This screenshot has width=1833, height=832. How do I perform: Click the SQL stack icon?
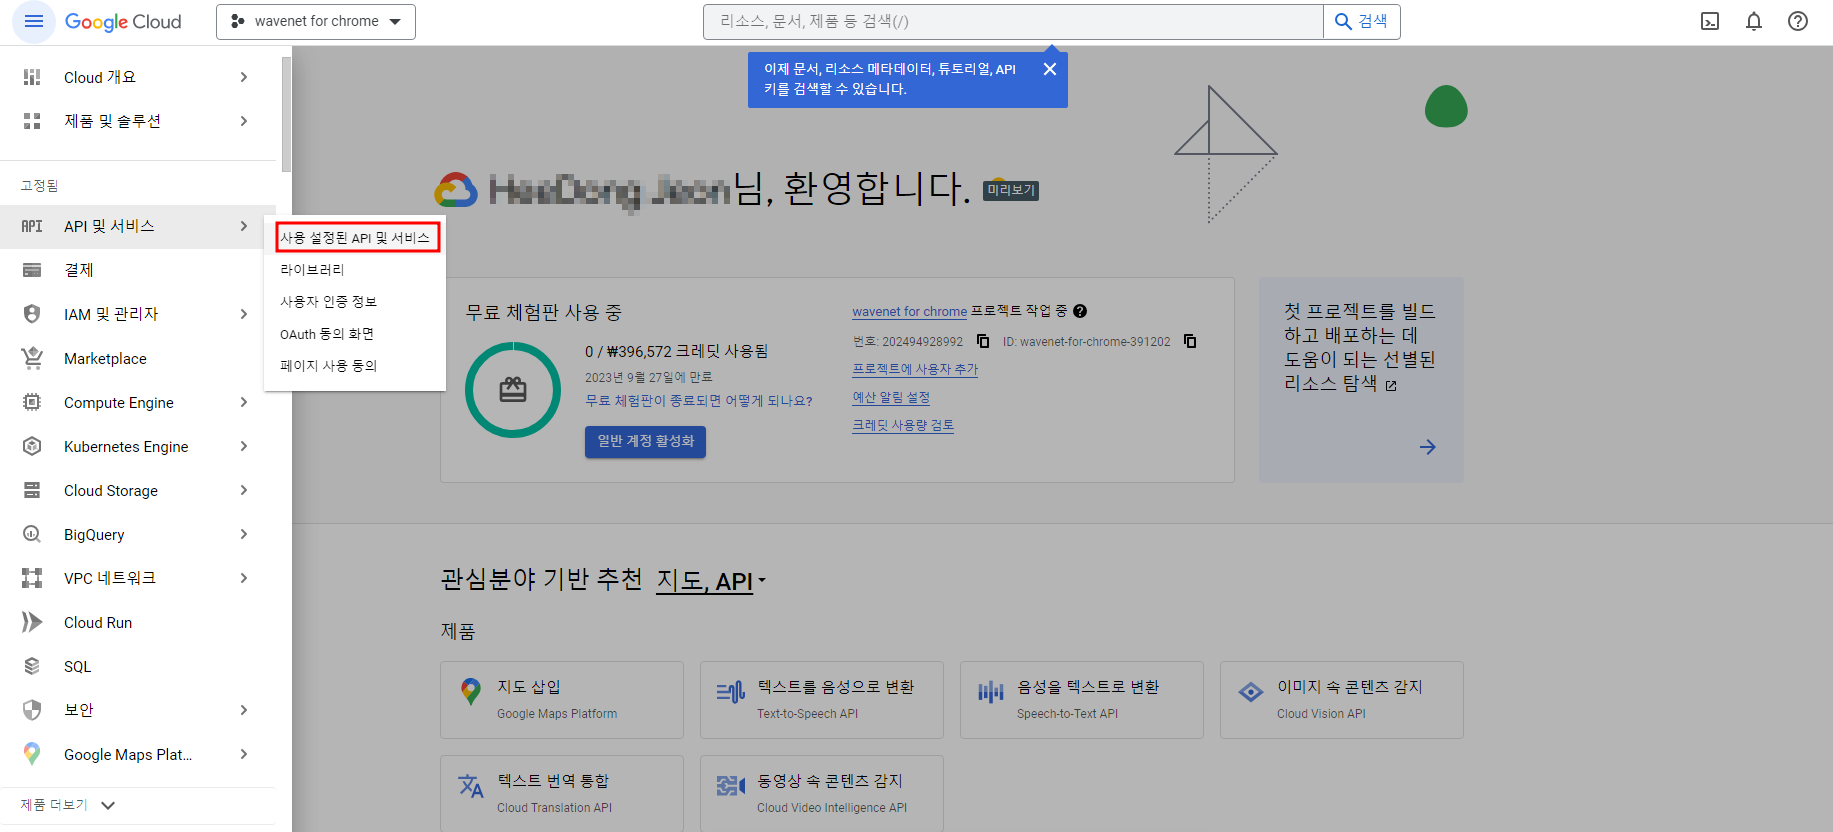(32, 666)
